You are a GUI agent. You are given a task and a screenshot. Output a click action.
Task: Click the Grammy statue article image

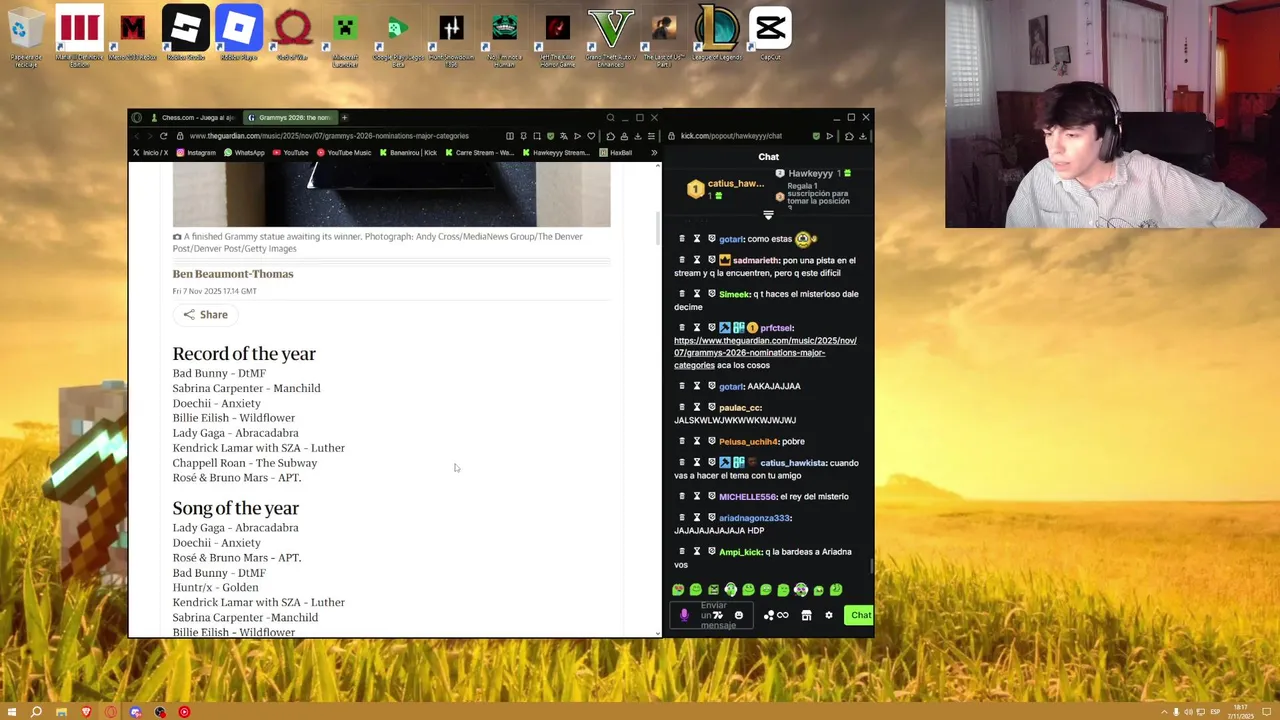pos(391,195)
